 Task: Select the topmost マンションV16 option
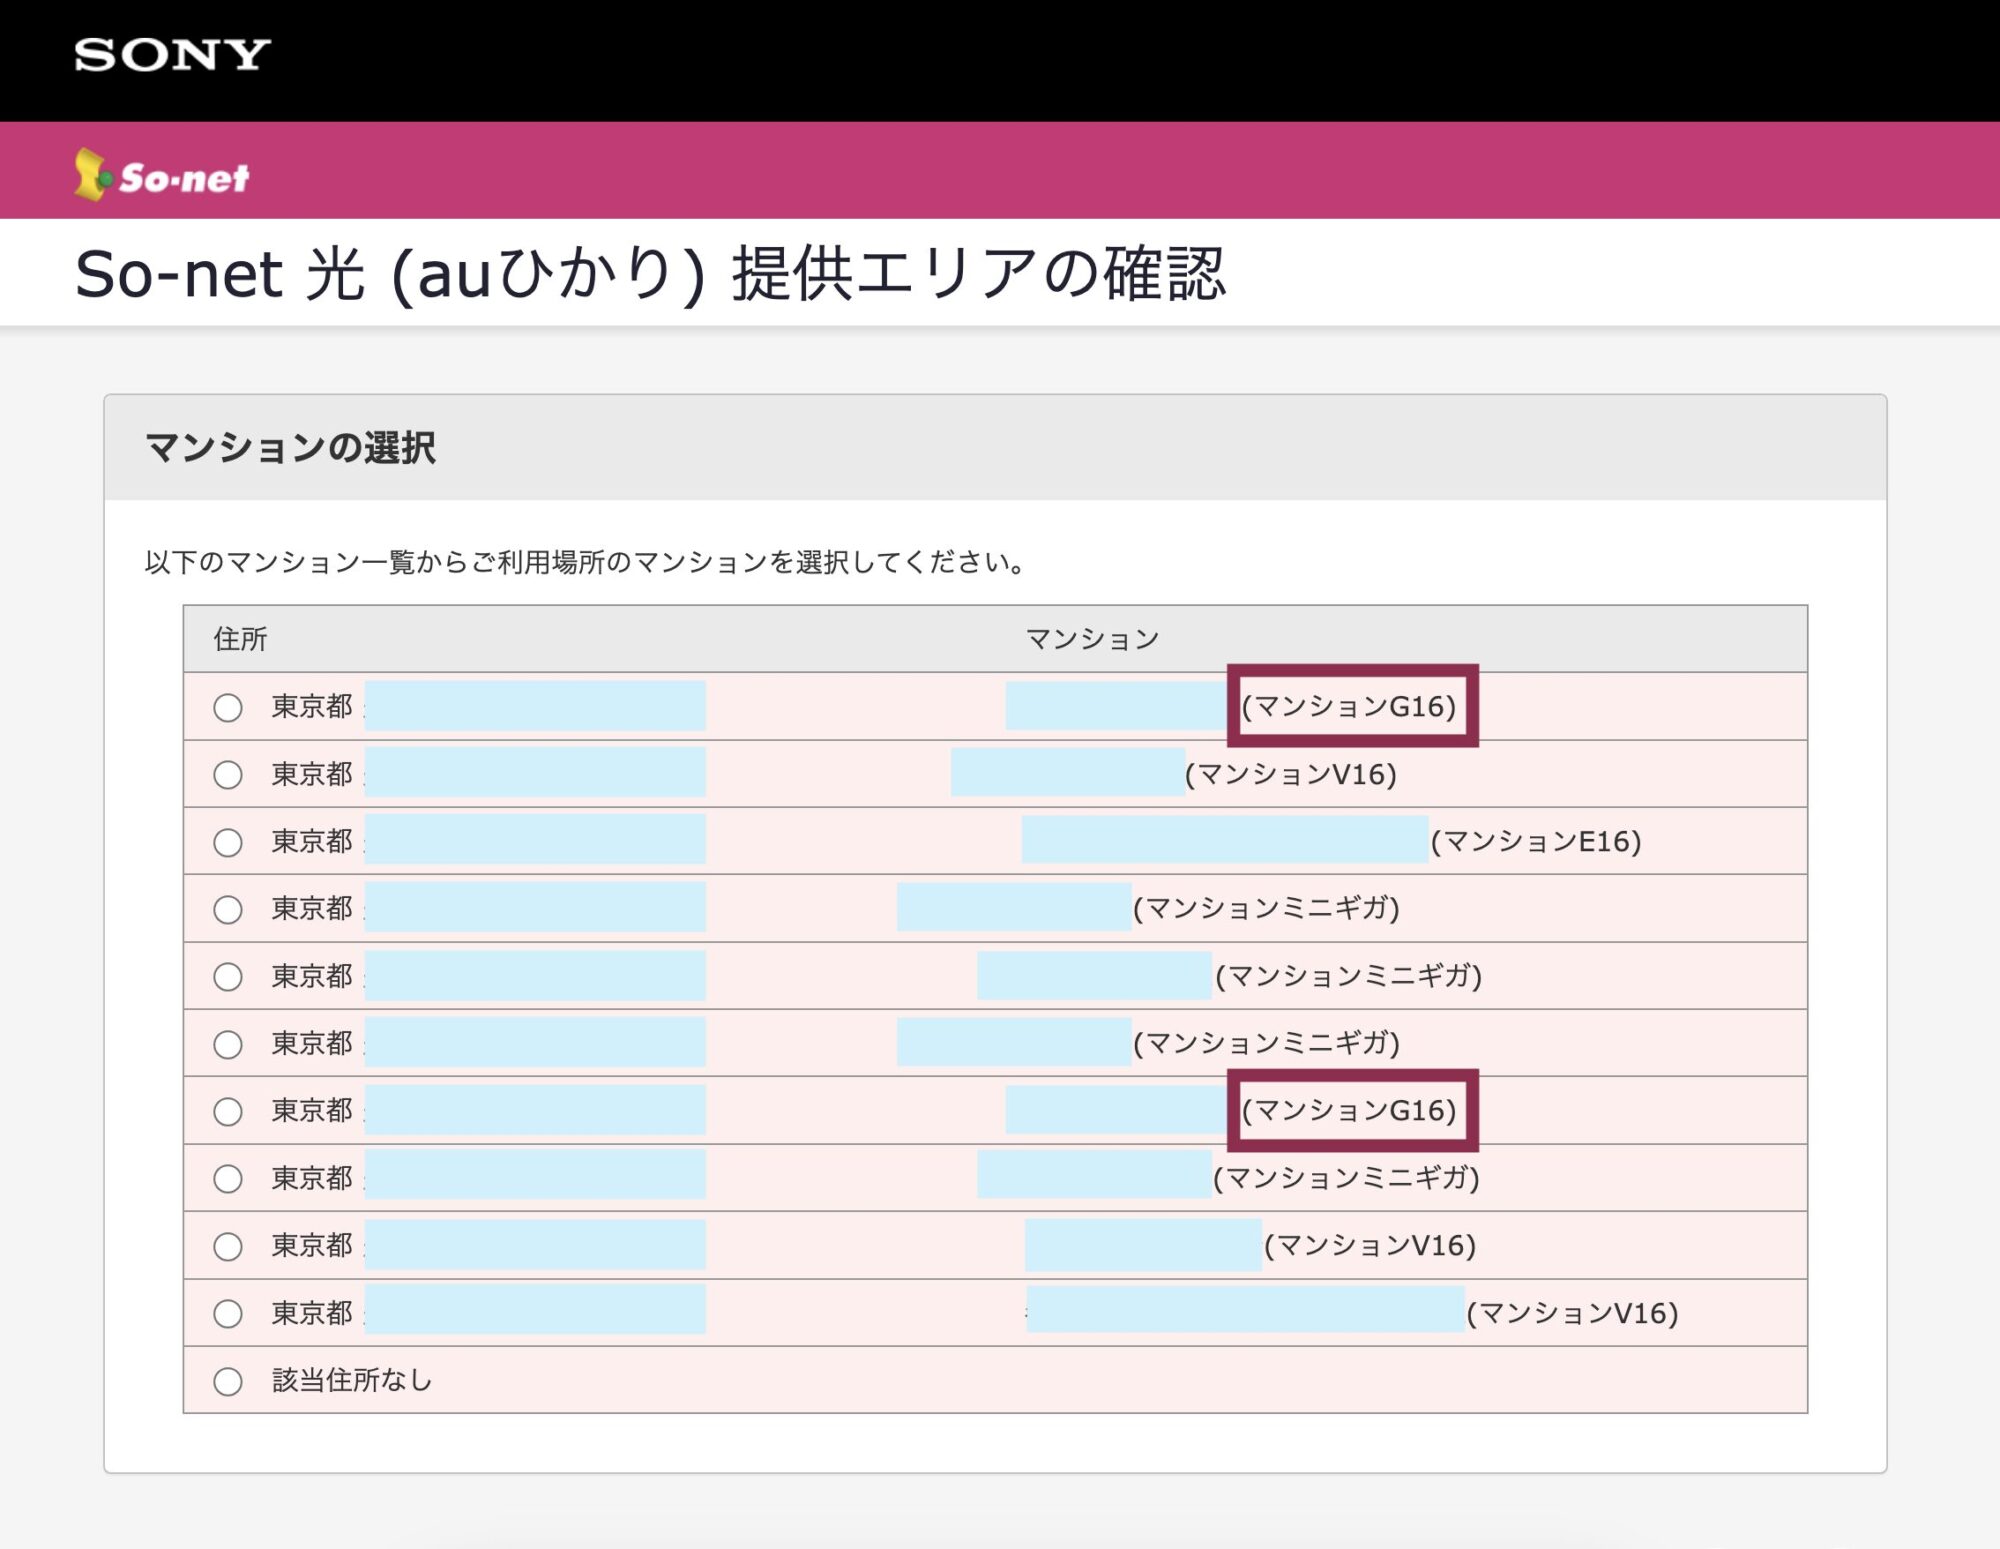click(x=228, y=774)
